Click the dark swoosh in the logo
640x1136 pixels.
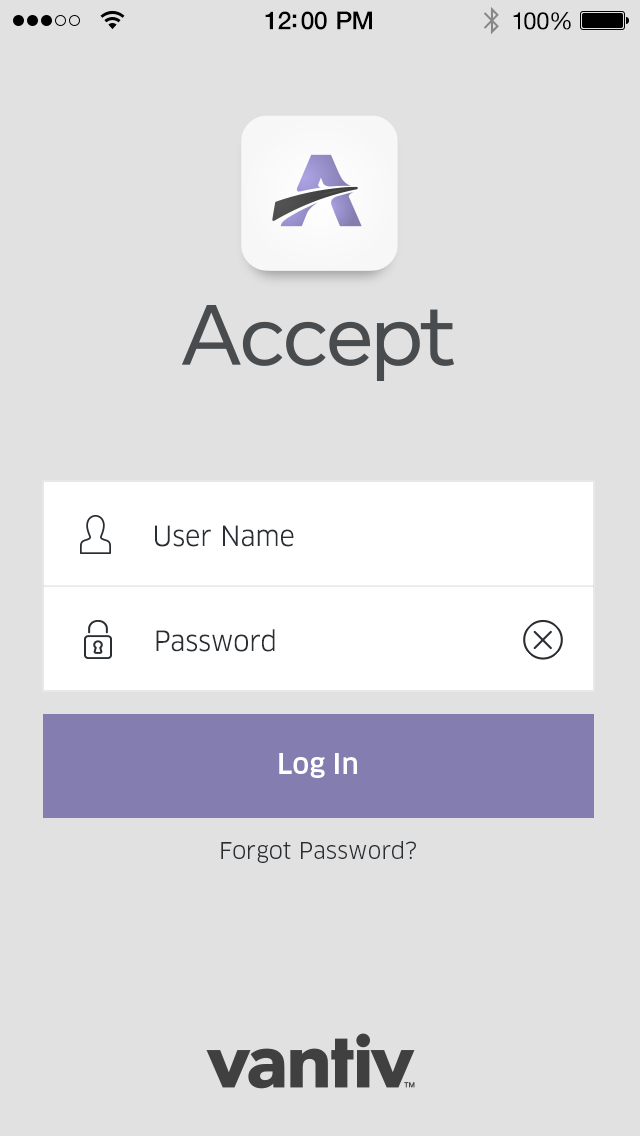(315, 203)
